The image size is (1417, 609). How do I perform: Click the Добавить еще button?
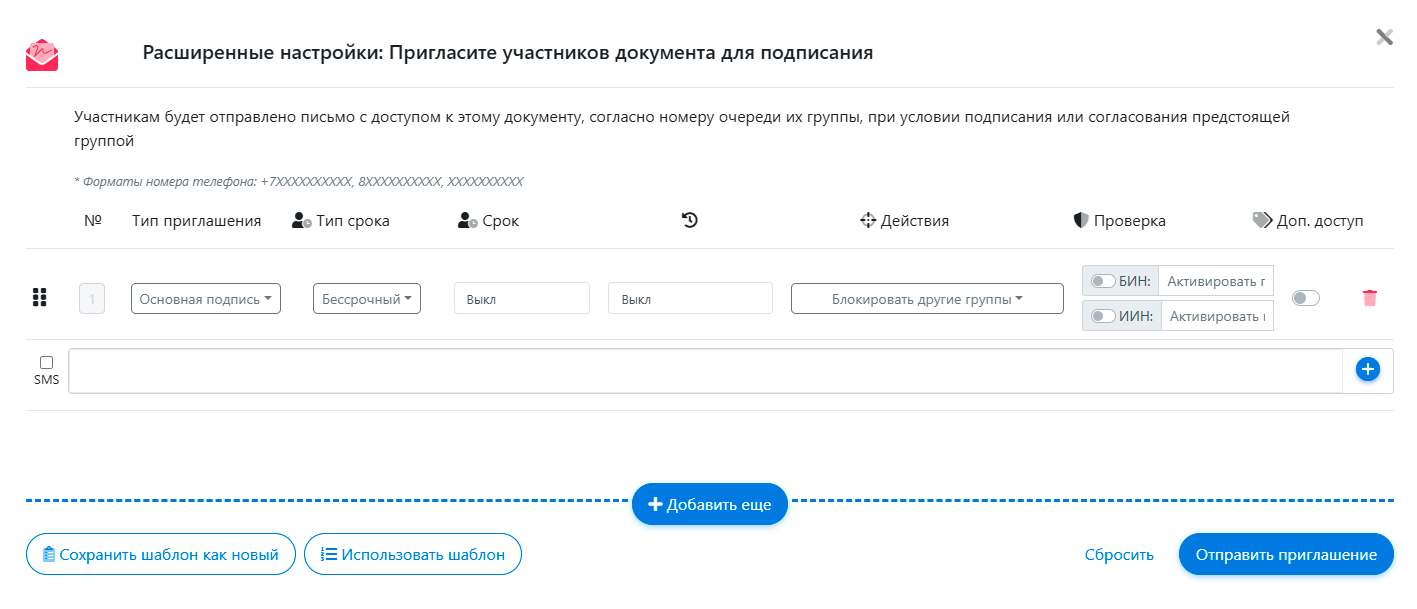[709, 505]
